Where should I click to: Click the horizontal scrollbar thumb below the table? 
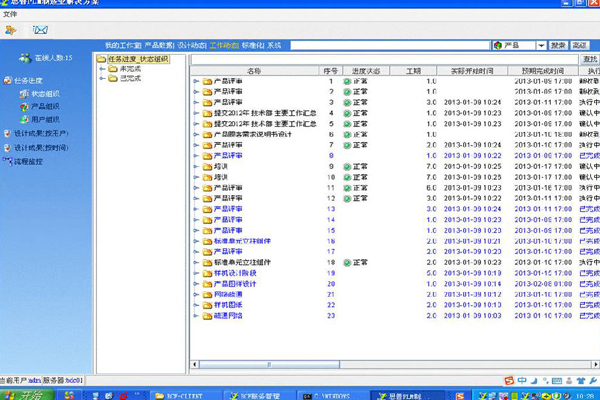(269, 364)
